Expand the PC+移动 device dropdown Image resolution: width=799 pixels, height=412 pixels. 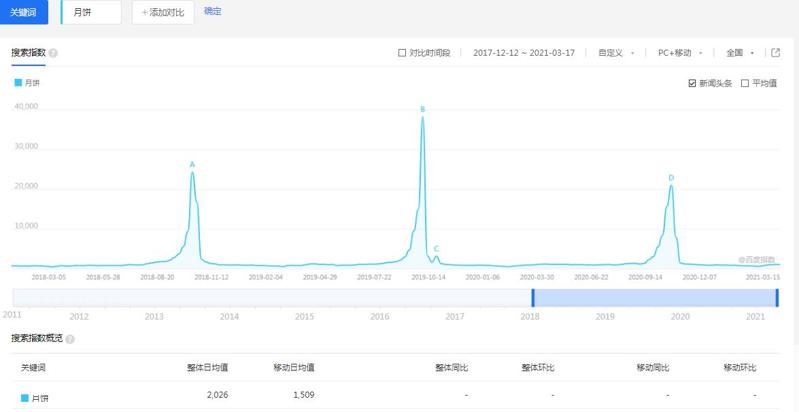pos(680,53)
